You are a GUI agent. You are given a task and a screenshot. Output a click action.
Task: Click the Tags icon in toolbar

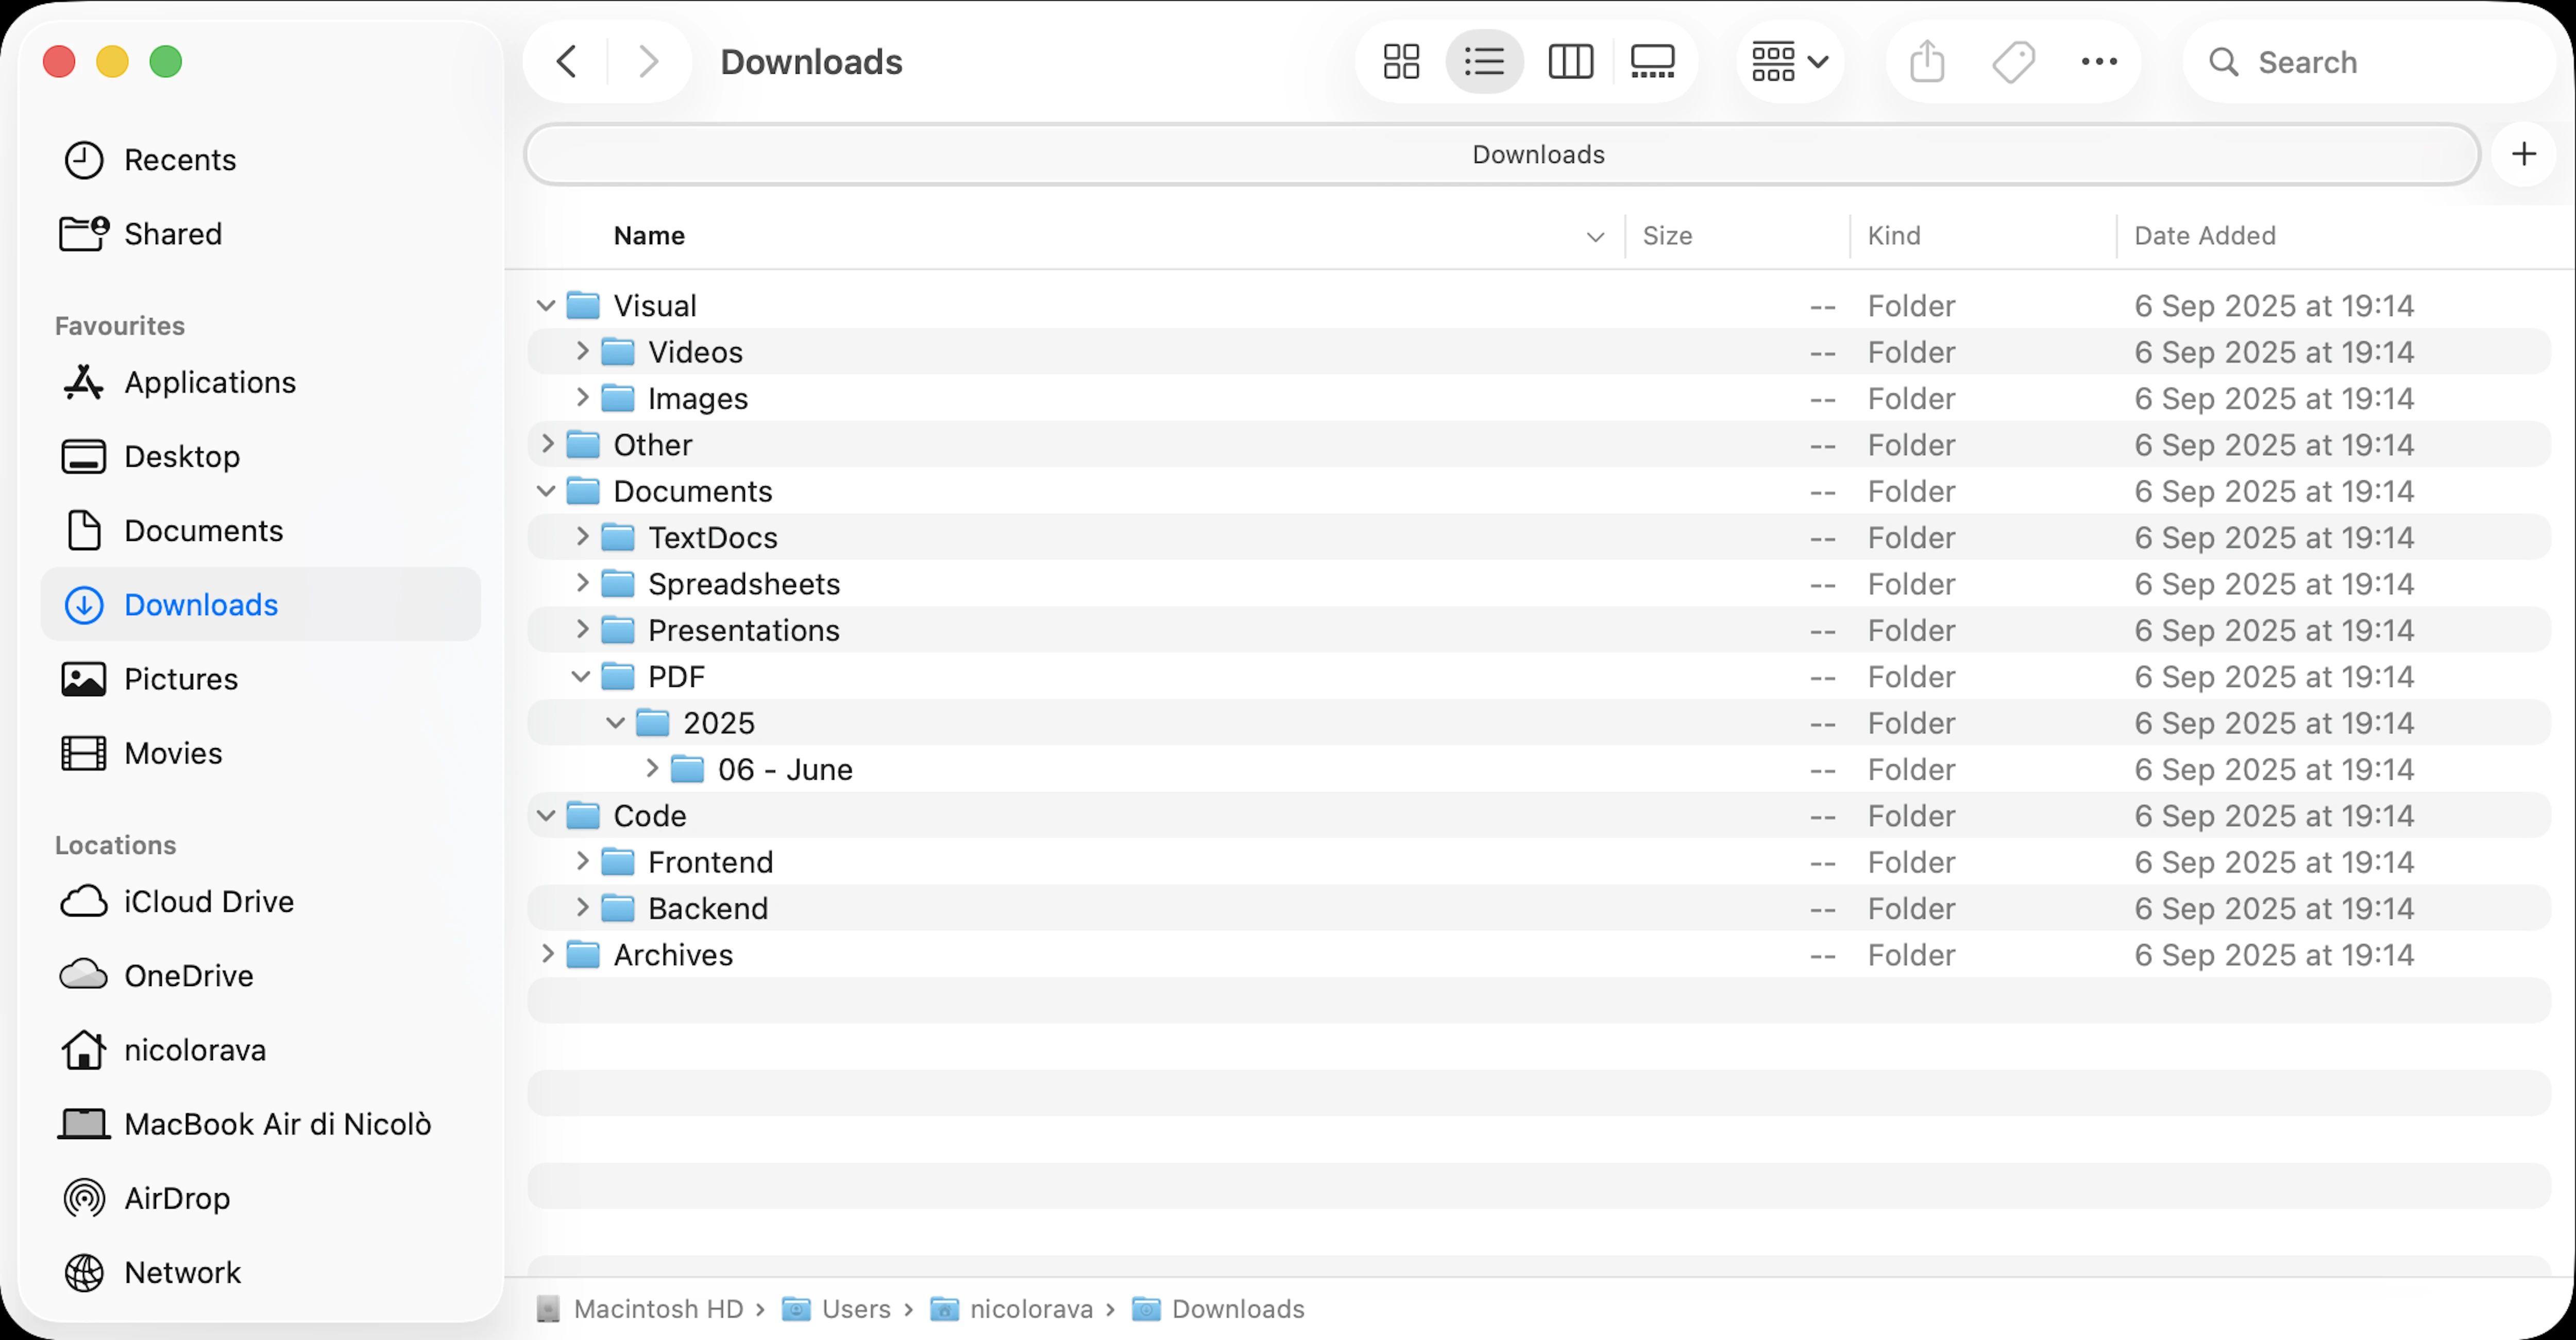pos(2012,61)
